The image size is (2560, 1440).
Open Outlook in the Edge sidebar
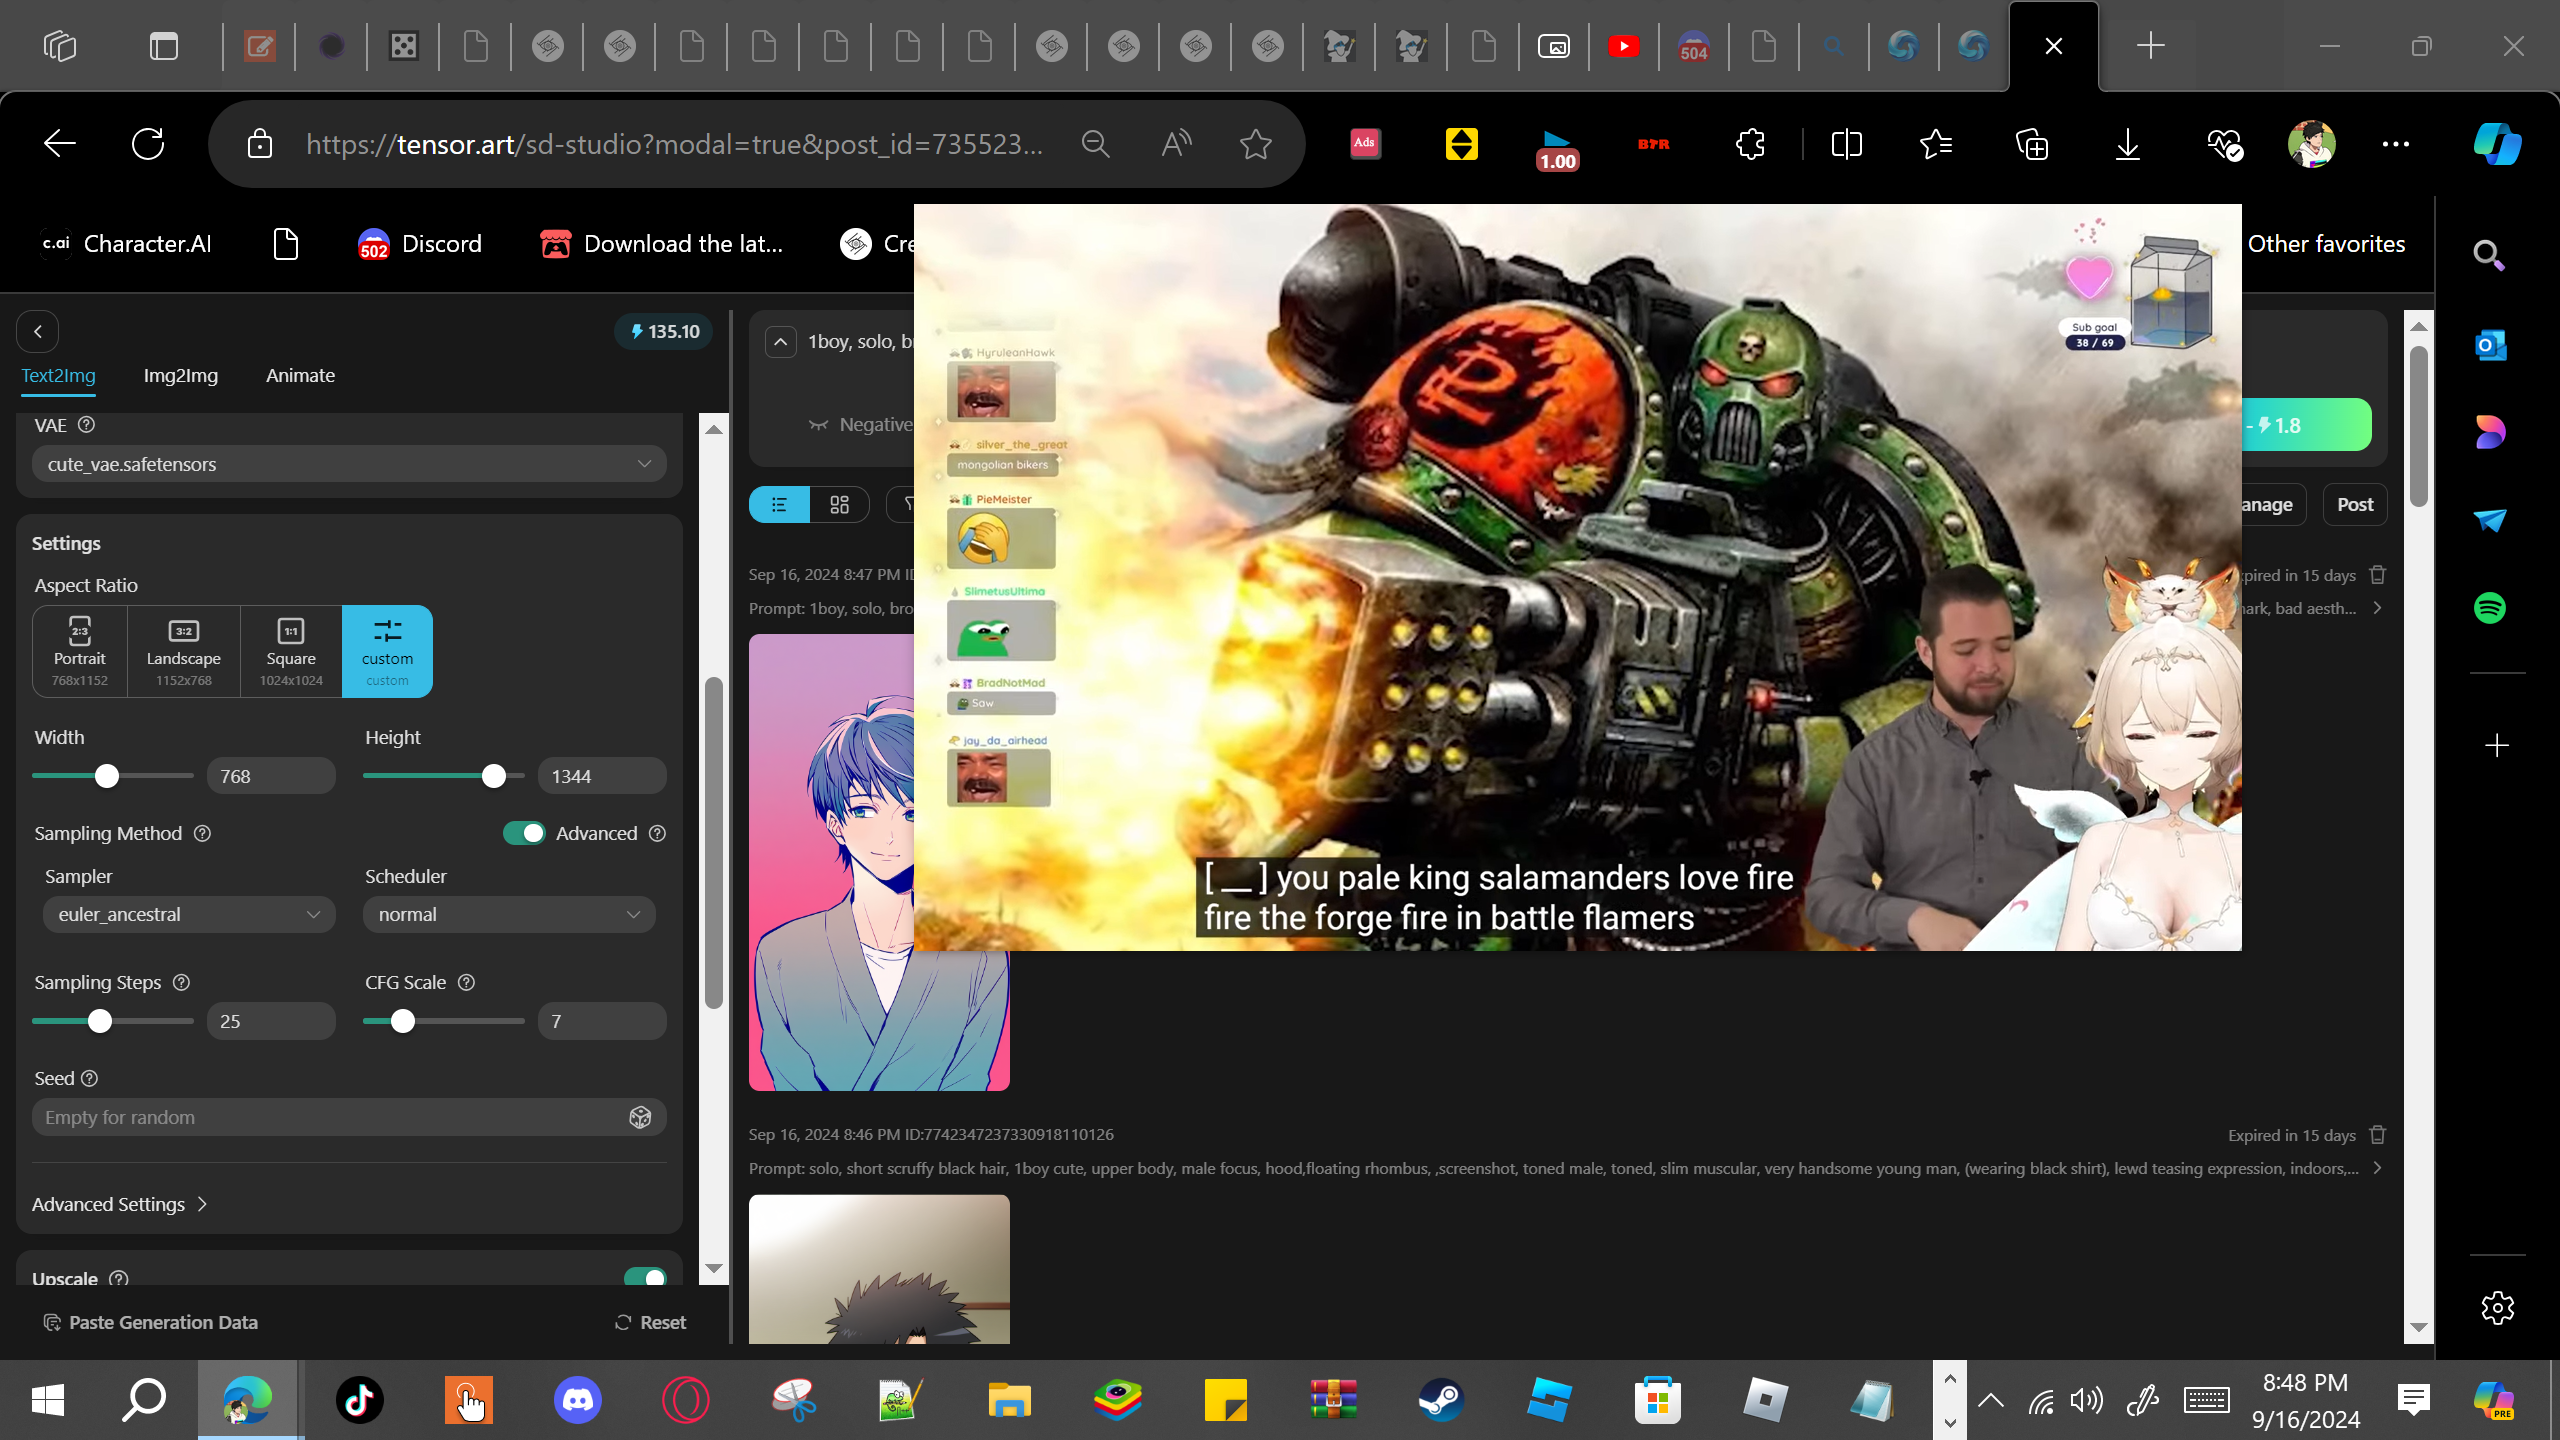2490,345
